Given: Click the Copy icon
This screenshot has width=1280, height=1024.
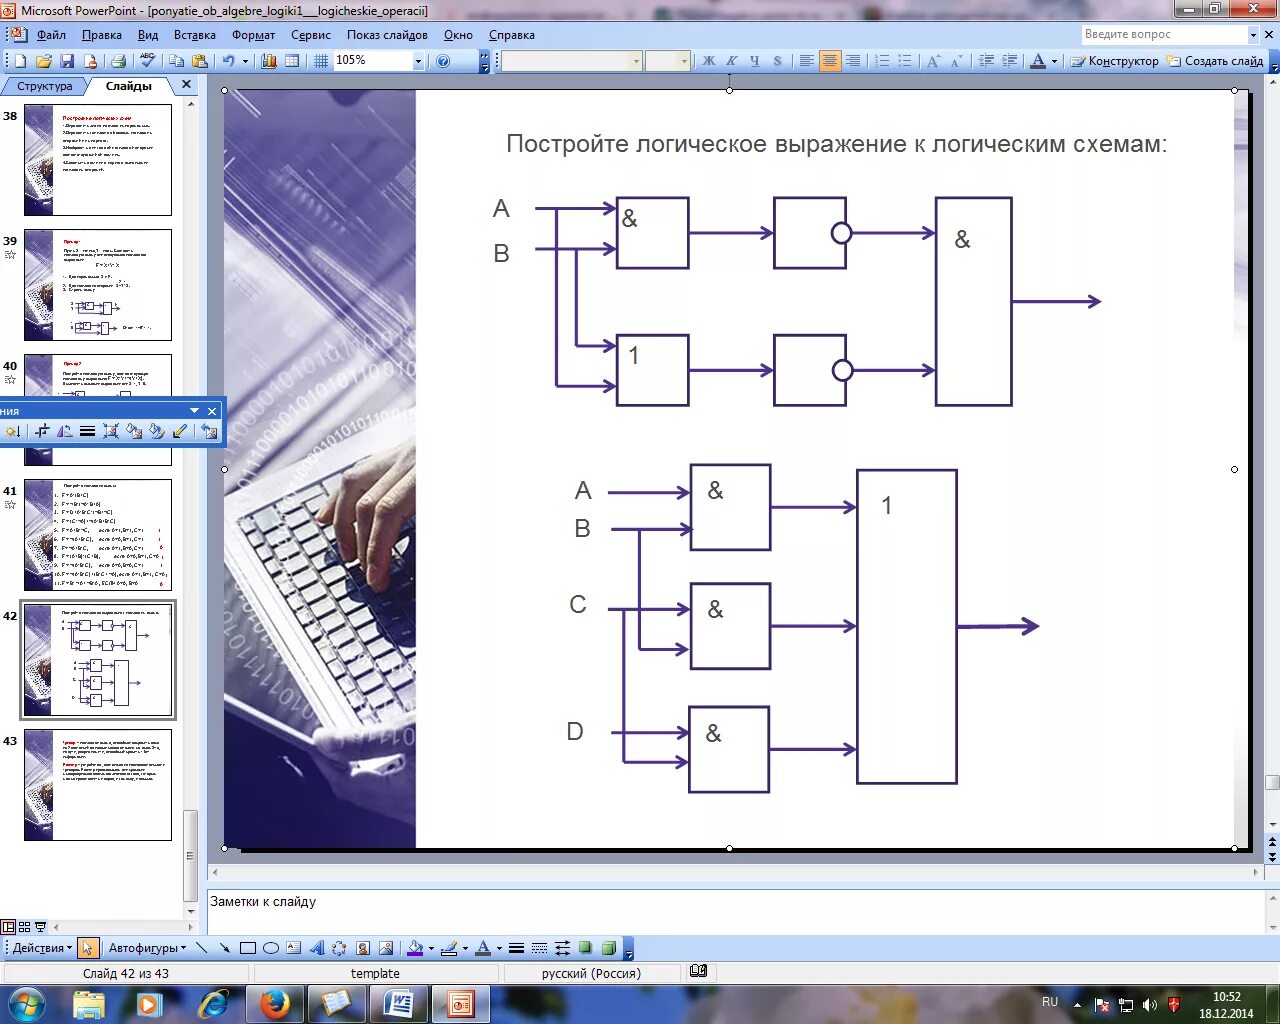Looking at the screenshot, I should click(177, 61).
